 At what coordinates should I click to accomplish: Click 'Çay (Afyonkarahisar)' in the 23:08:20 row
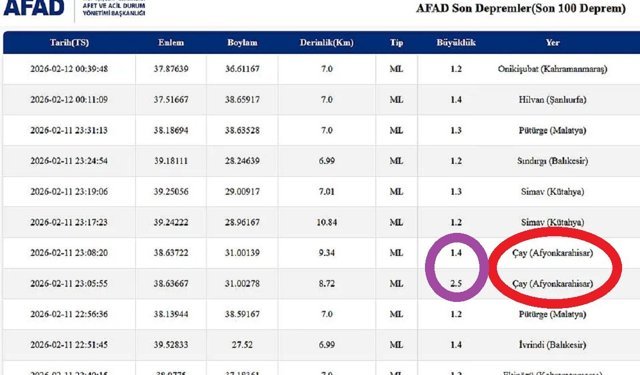(x=552, y=253)
